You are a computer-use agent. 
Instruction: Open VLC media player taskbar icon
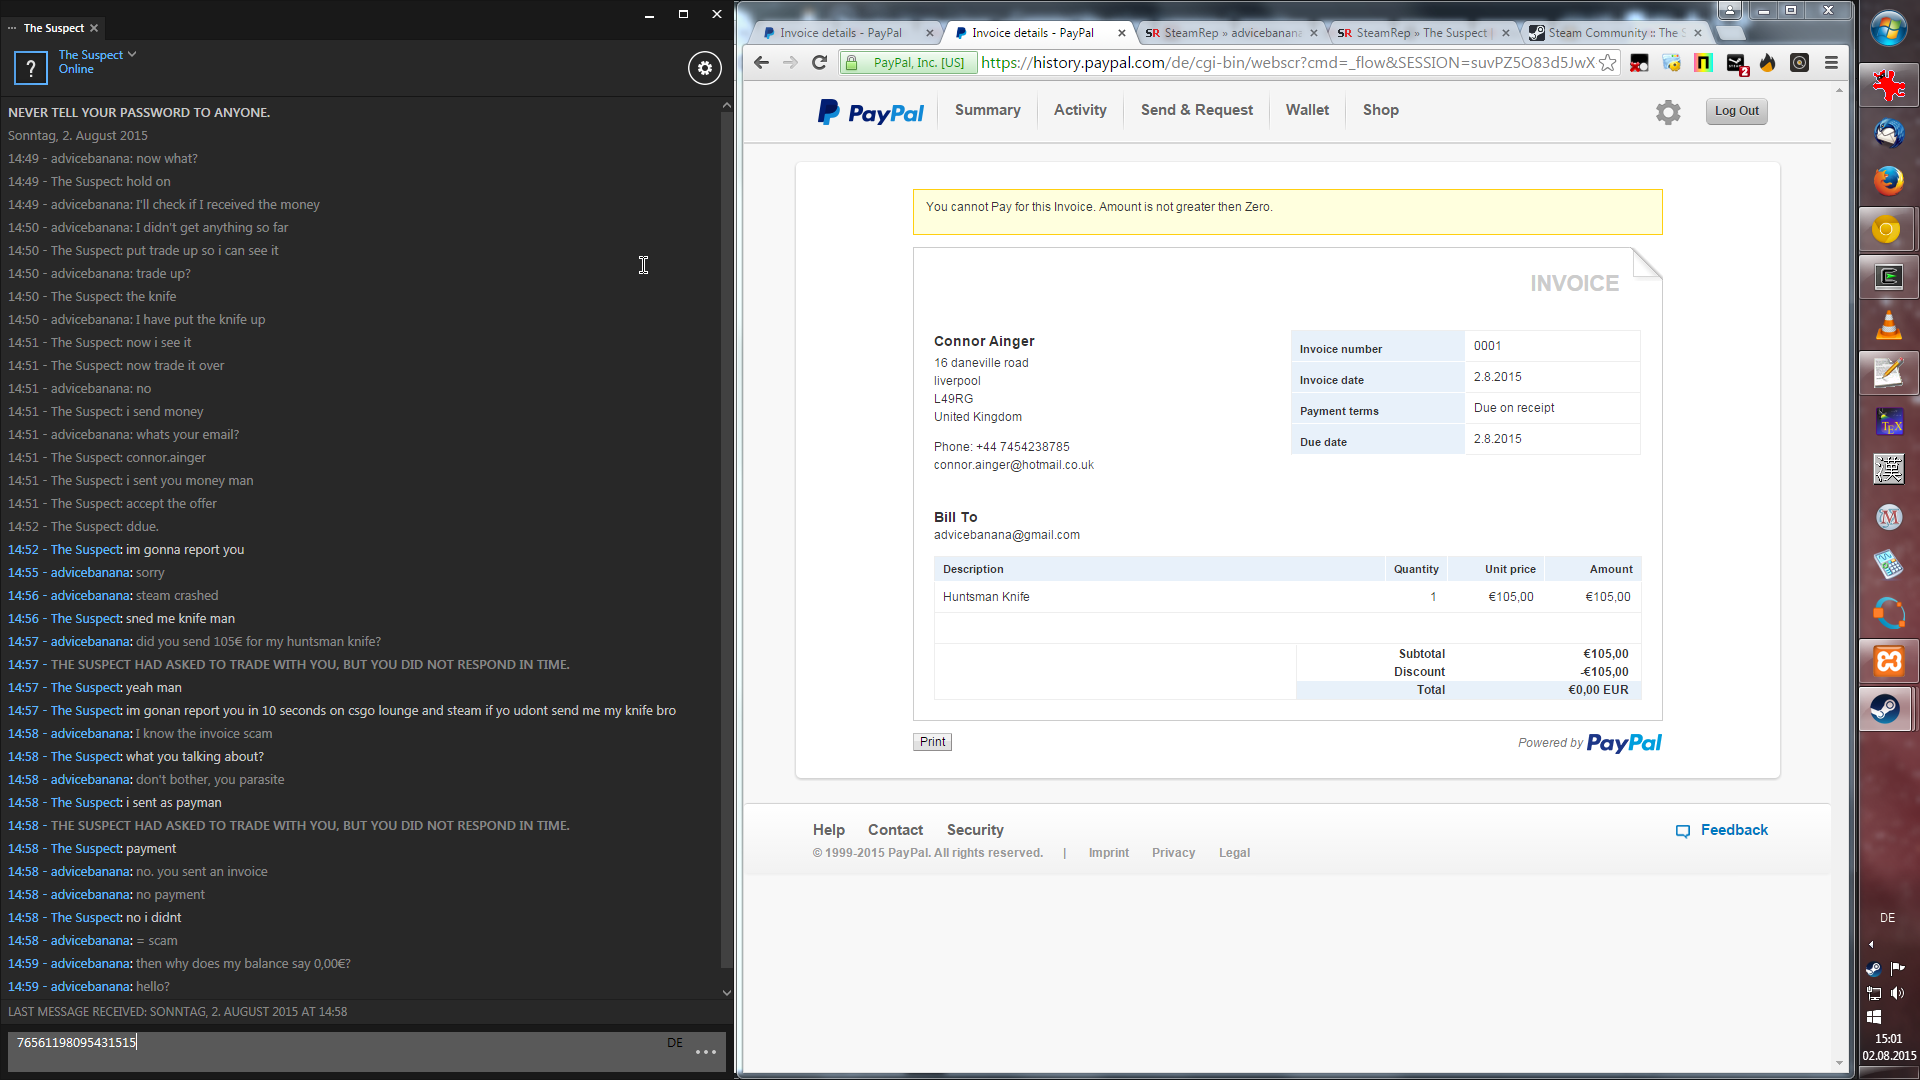[1887, 325]
